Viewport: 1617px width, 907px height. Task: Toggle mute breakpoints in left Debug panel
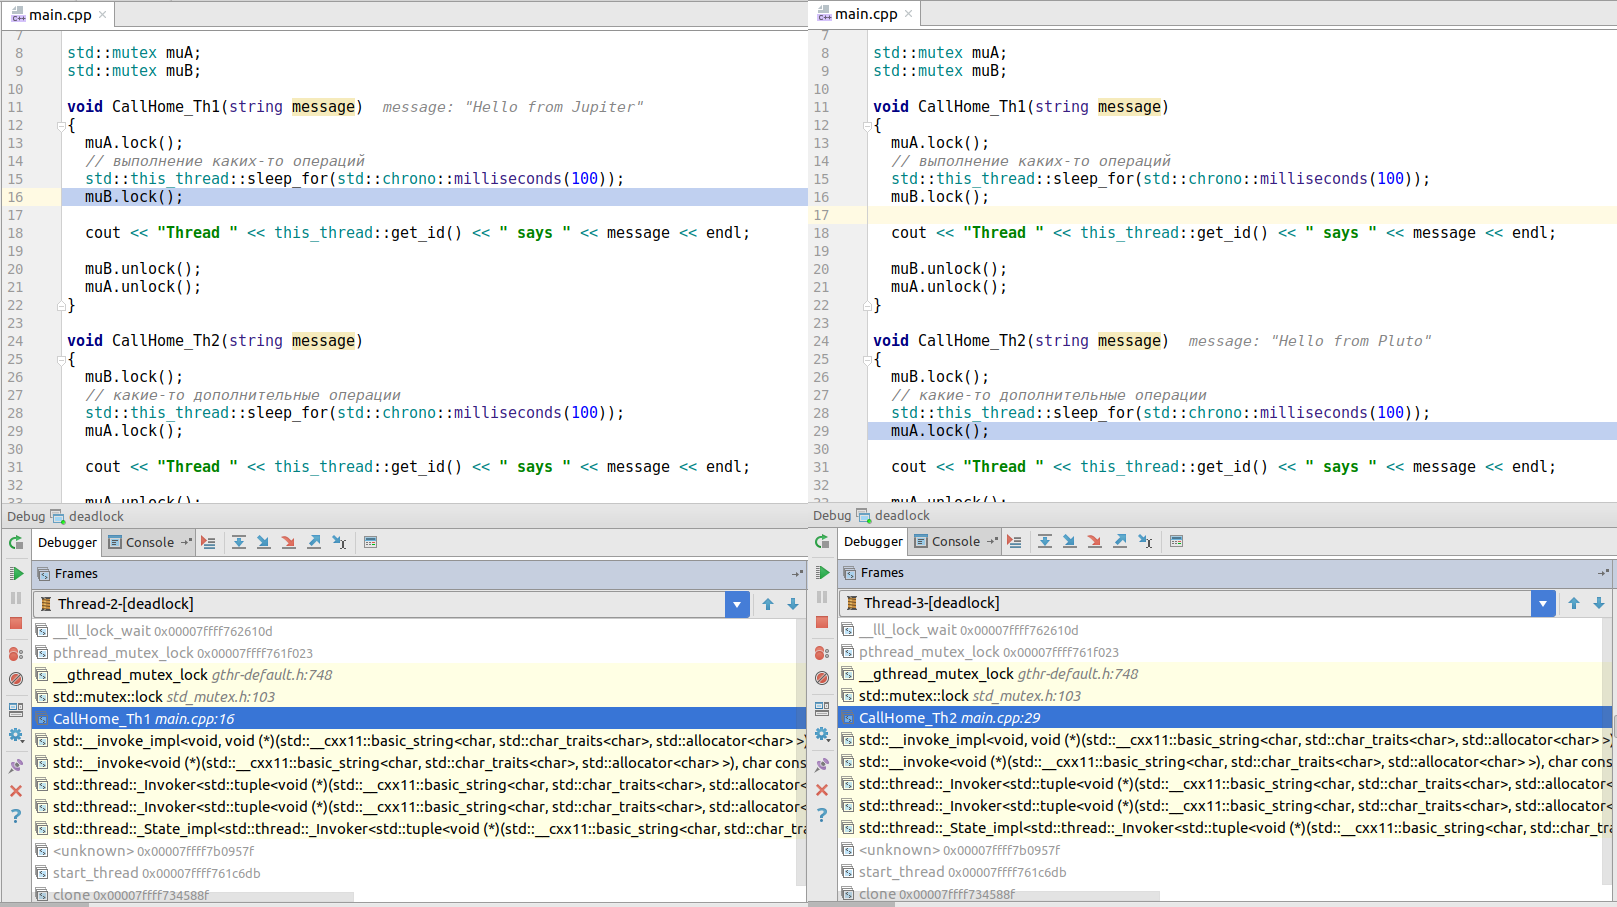(16, 679)
